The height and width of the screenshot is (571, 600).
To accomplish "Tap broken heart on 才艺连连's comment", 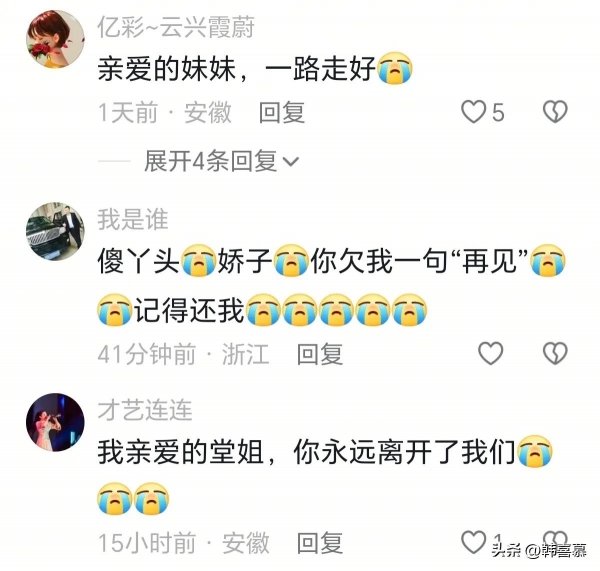I will tap(555, 540).
